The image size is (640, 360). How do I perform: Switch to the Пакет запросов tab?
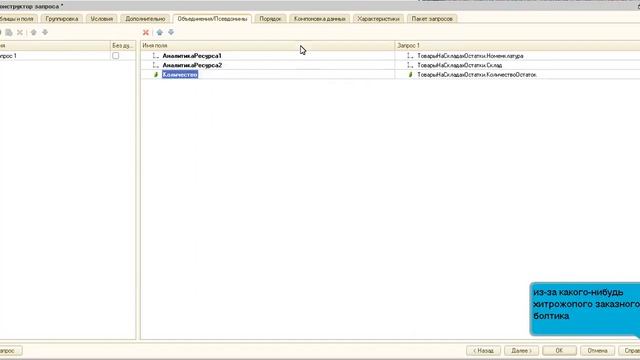point(432,19)
